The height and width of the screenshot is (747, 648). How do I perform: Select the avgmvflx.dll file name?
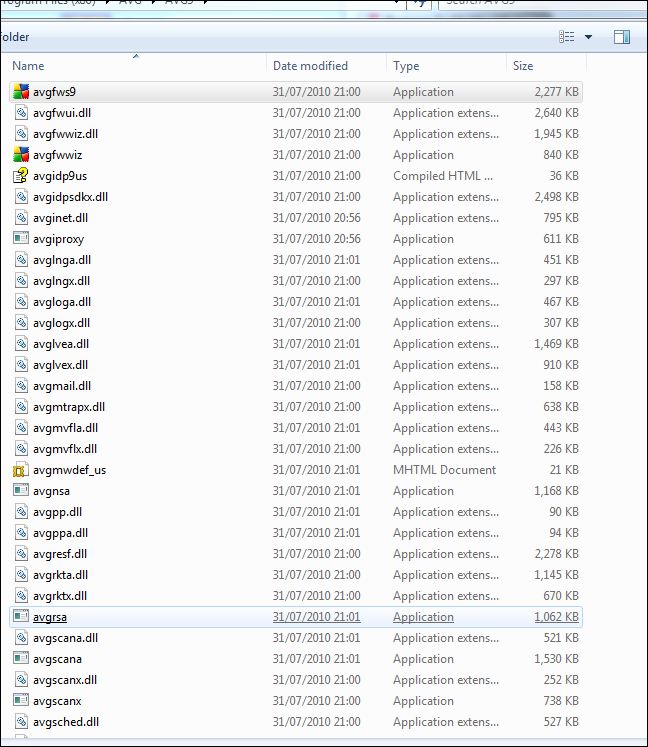[65, 449]
